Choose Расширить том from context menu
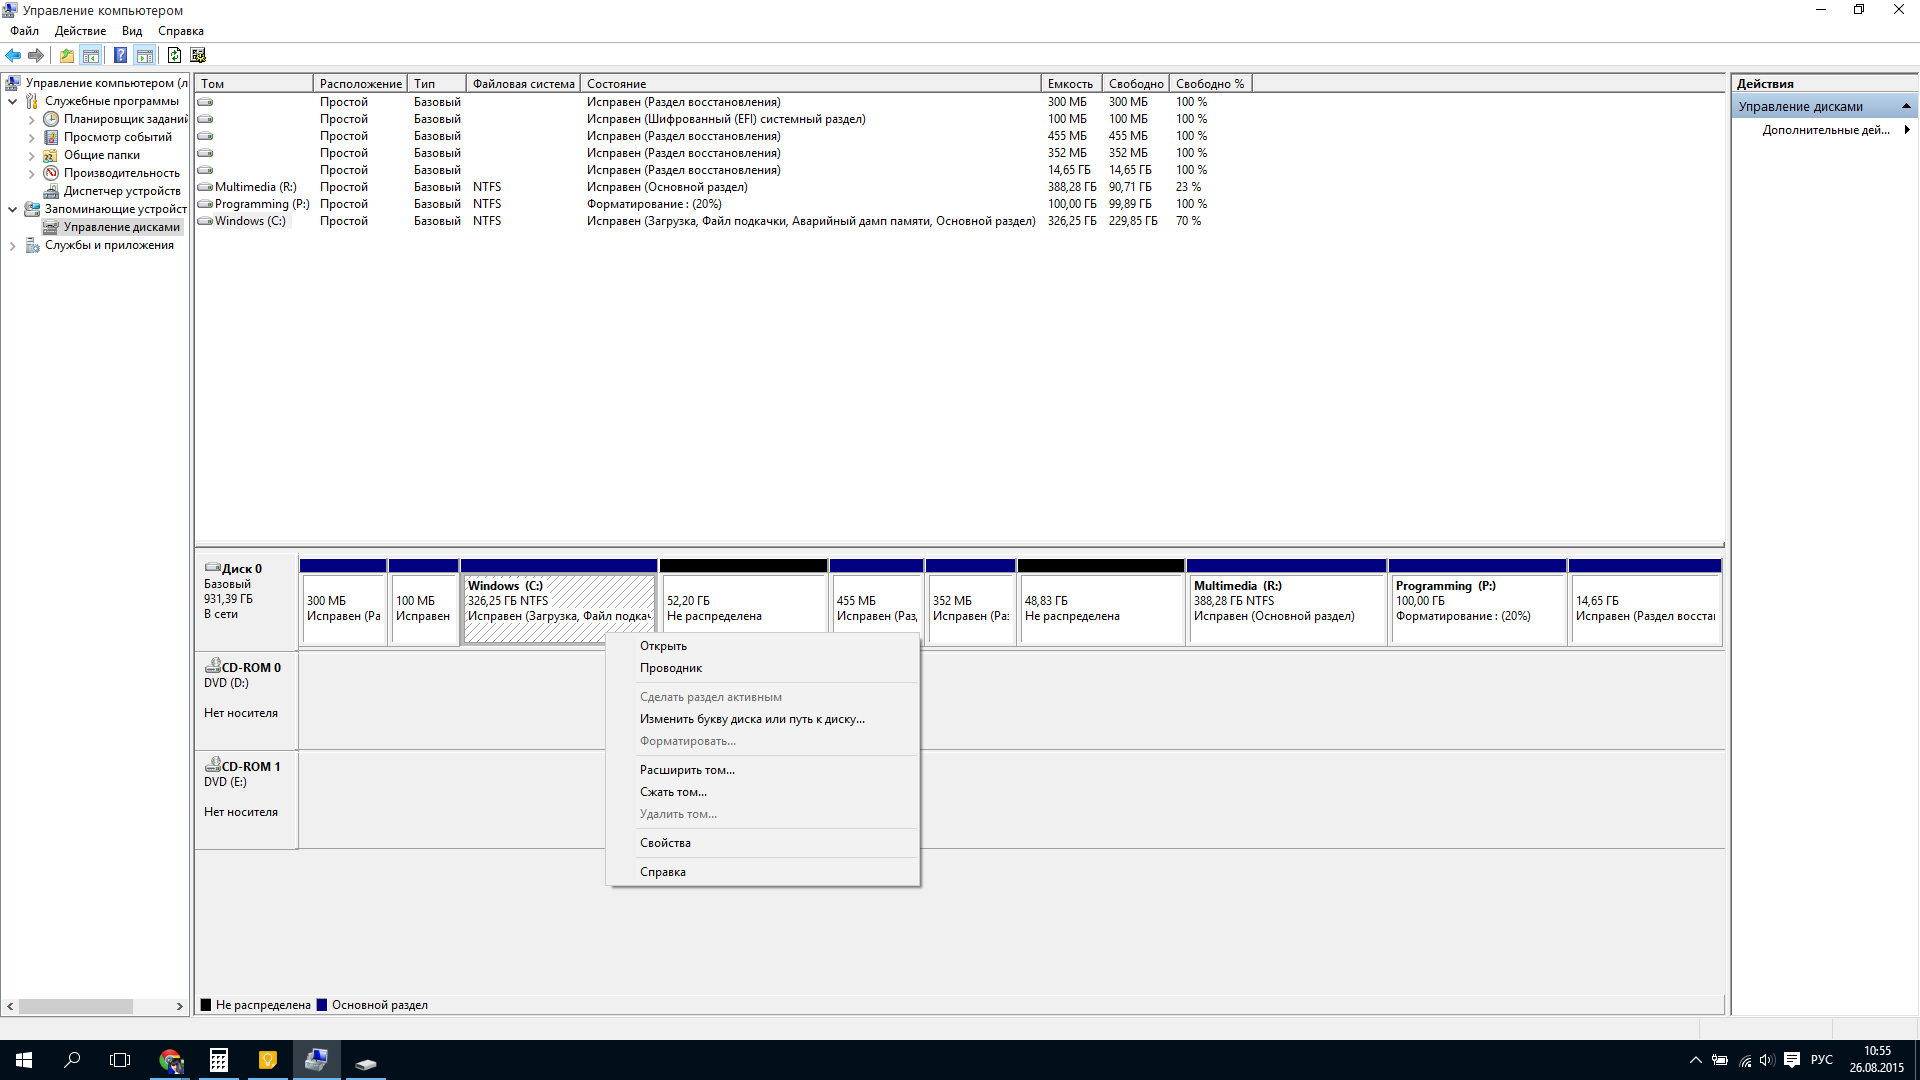Image resolution: width=1920 pixels, height=1080 pixels. pos(763,770)
